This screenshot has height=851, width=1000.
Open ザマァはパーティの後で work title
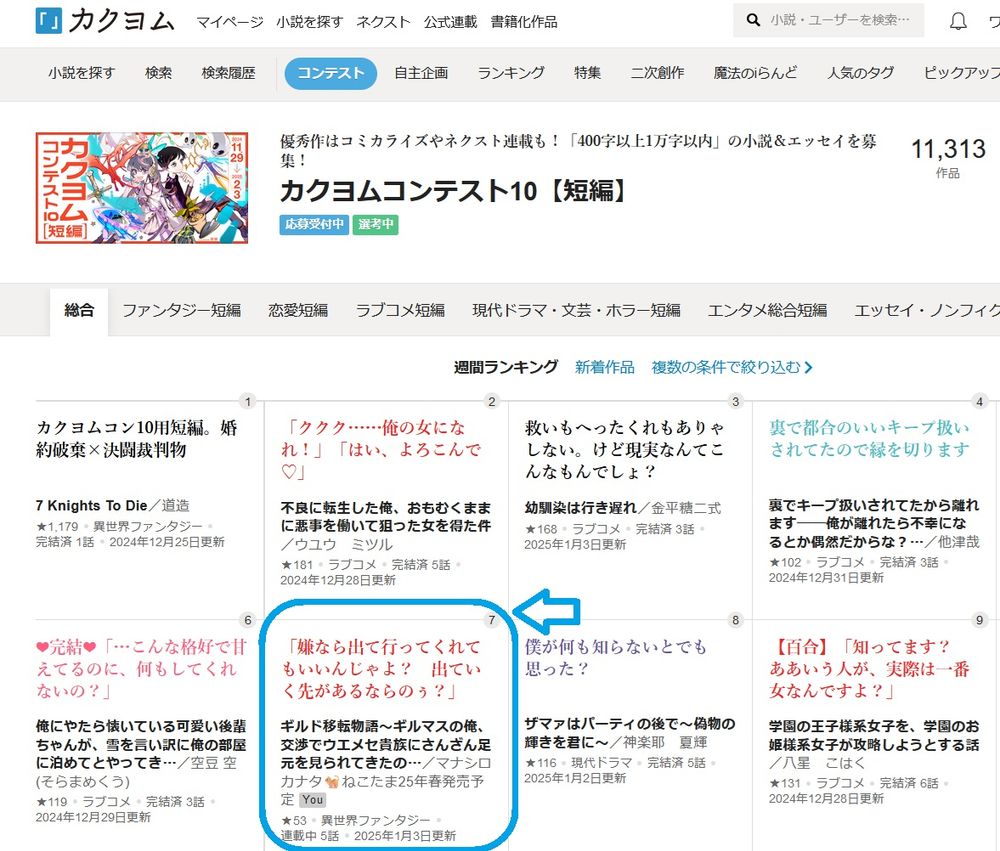pyautogui.click(x=629, y=732)
